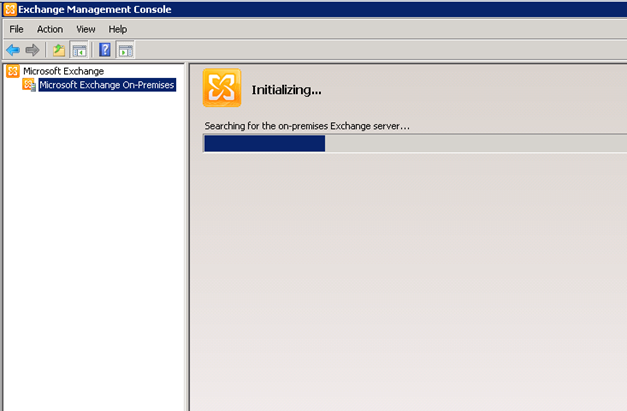627x411 pixels.
Task: Click the 'Initializing...' heading text
Action: pyautogui.click(x=286, y=90)
